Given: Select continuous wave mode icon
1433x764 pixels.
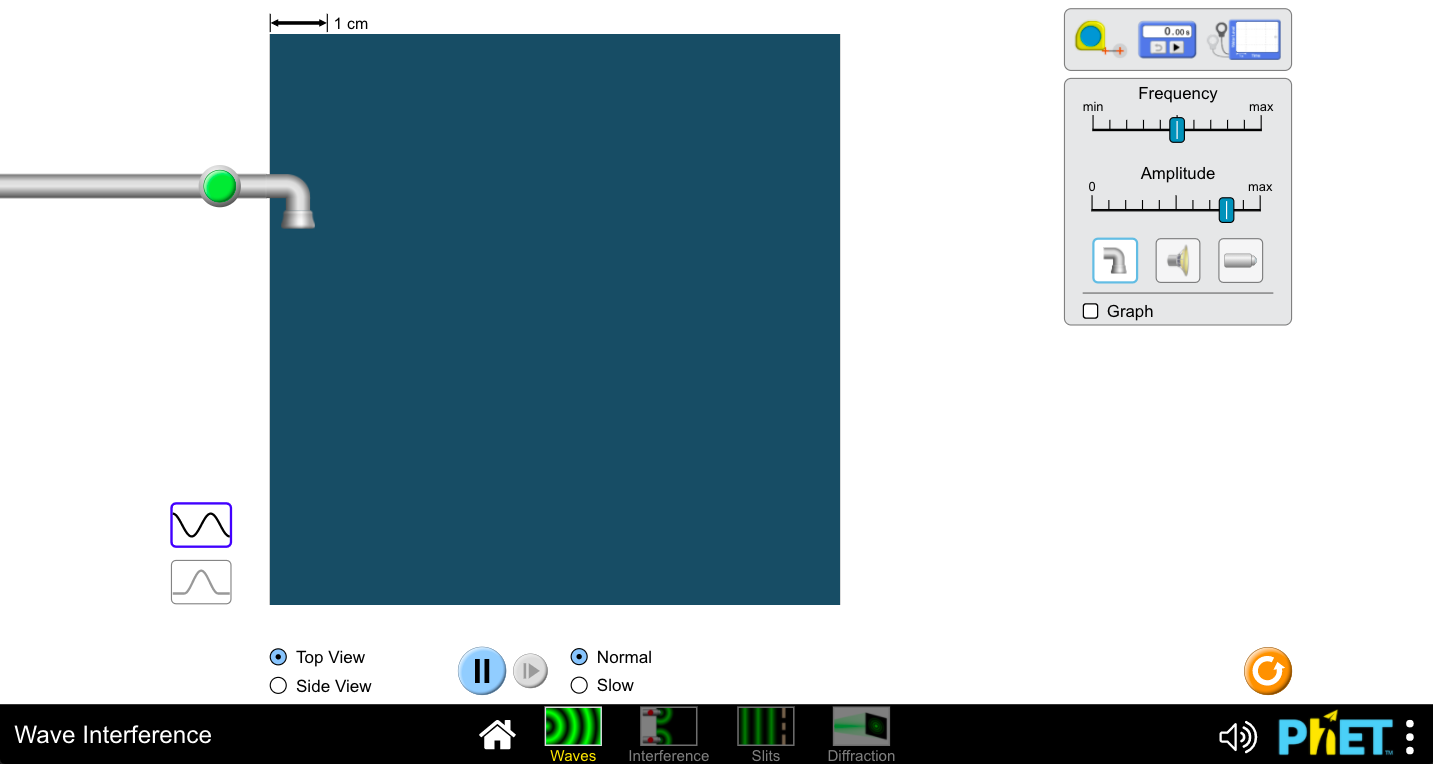Looking at the screenshot, I should [x=201, y=525].
